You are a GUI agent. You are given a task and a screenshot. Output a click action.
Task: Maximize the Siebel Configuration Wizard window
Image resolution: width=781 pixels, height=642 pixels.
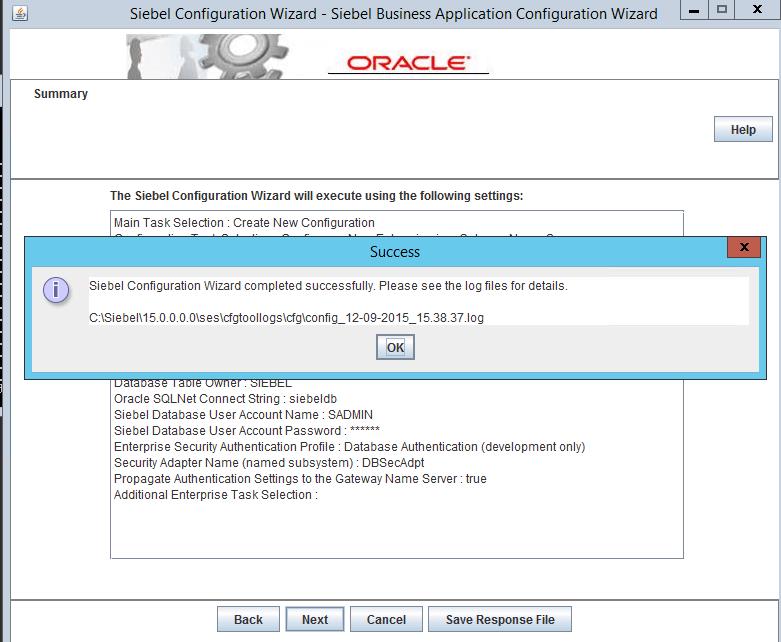(721, 12)
